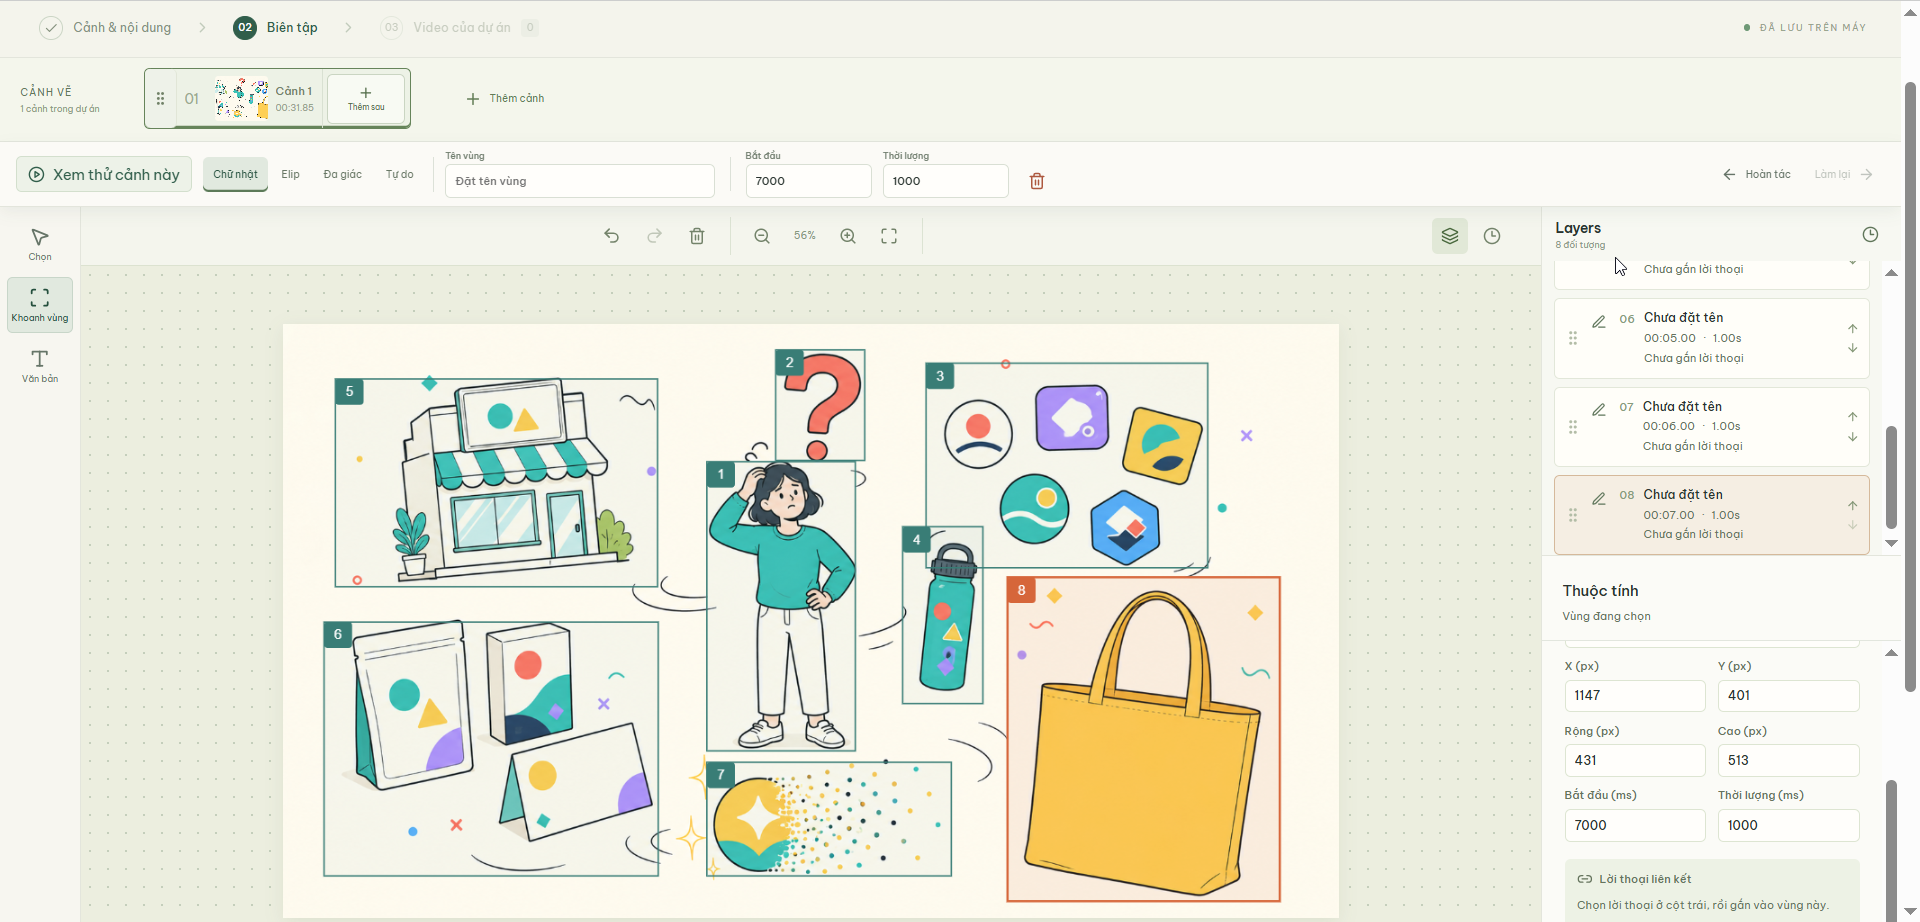Screen dimensions: 1920x922
Task: Open Video của dự án step
Action: pos(459,27)
